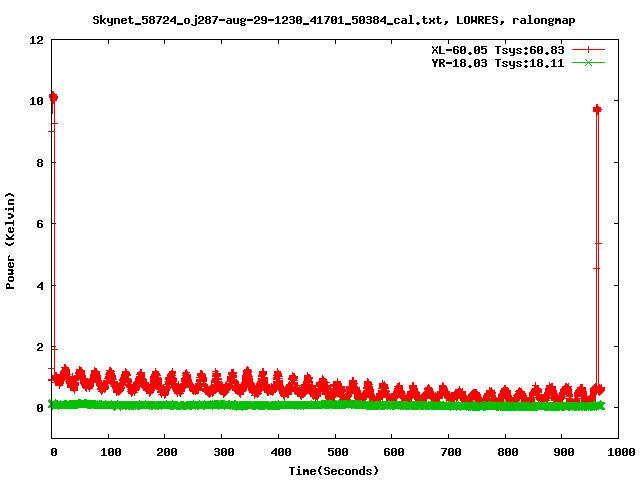Click the x-axis tick label 100
The width and height of the screenshot is (640, 480).
tap(111, 452)
